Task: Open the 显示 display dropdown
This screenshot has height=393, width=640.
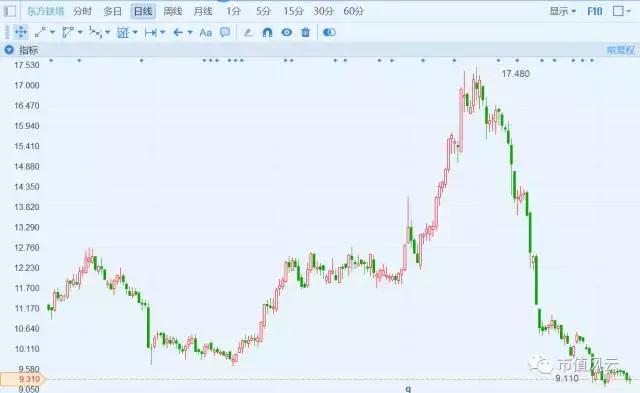Action: point(562,11)
